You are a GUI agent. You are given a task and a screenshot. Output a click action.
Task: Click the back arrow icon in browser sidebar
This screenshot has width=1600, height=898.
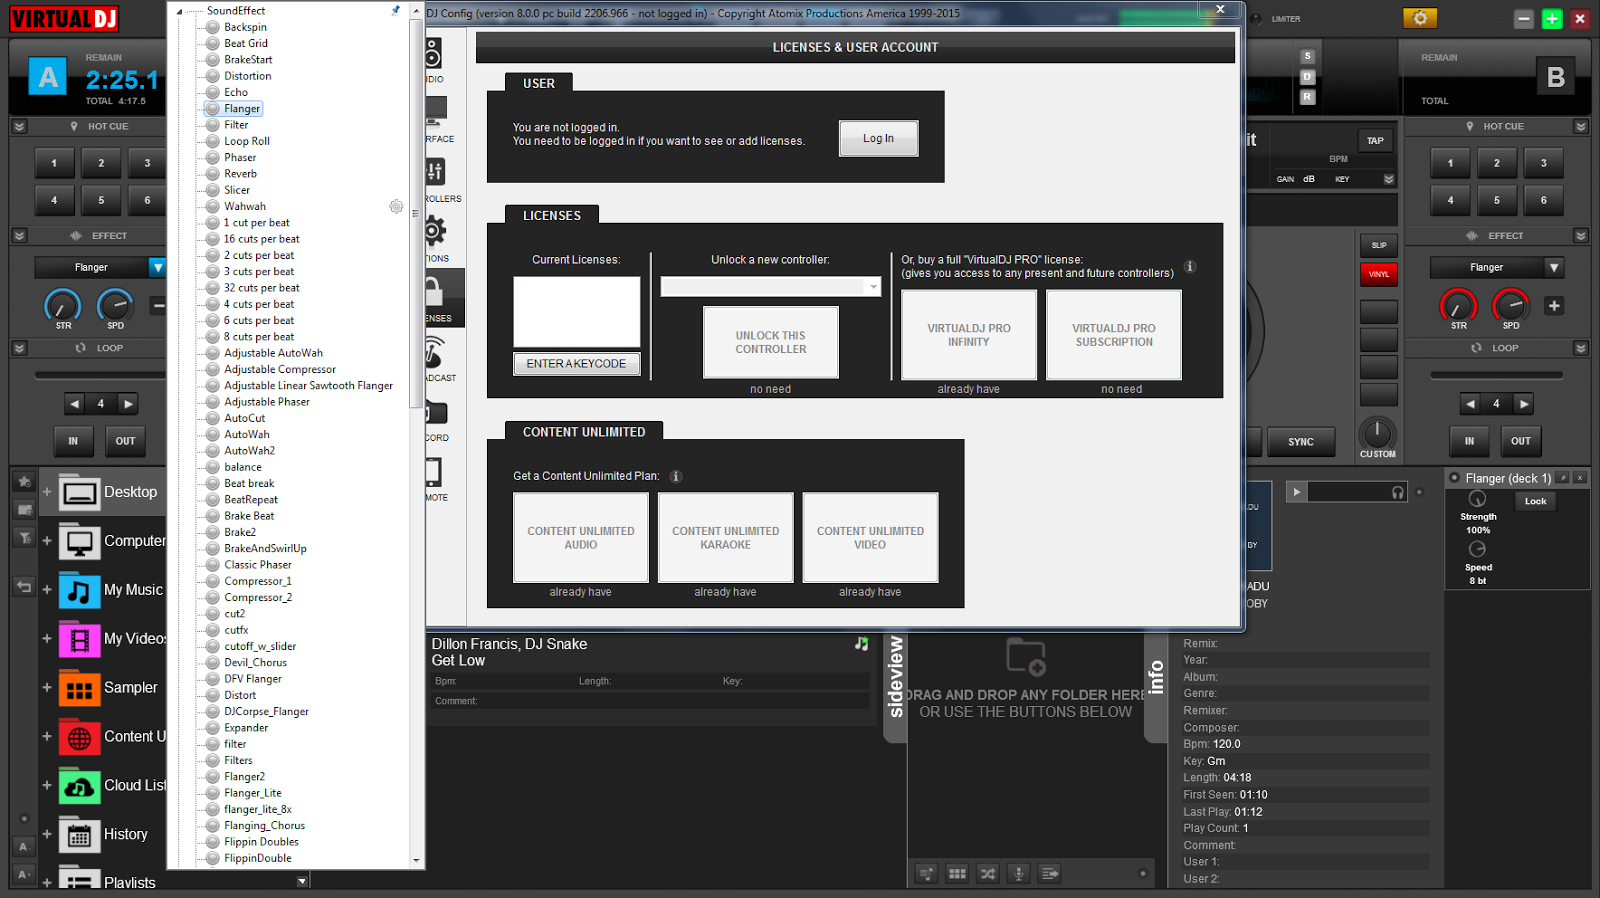[x=24, y=587]
